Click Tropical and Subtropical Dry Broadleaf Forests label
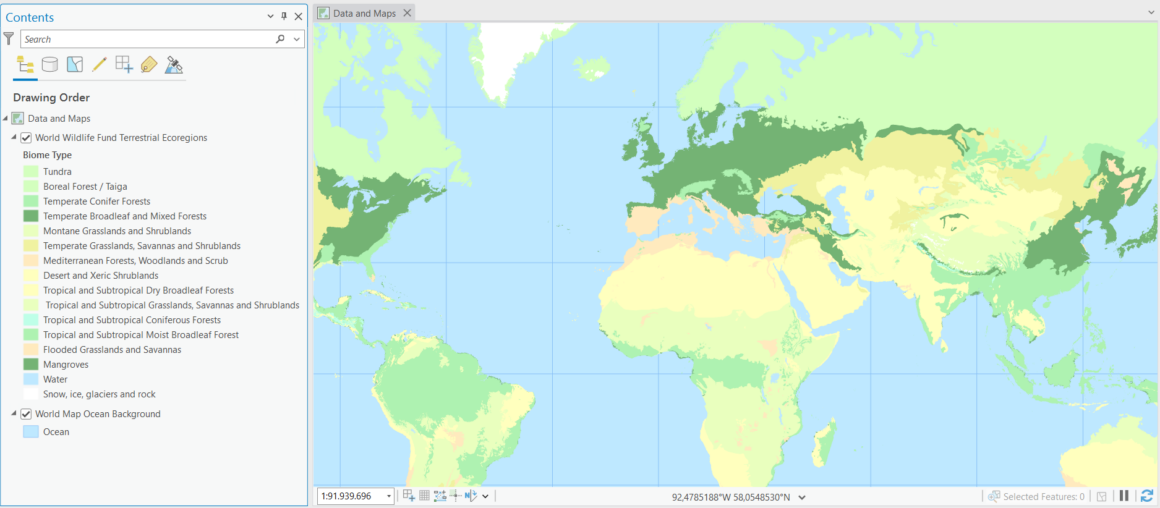Screen dimensions: 1160x508 pos(138,290)
